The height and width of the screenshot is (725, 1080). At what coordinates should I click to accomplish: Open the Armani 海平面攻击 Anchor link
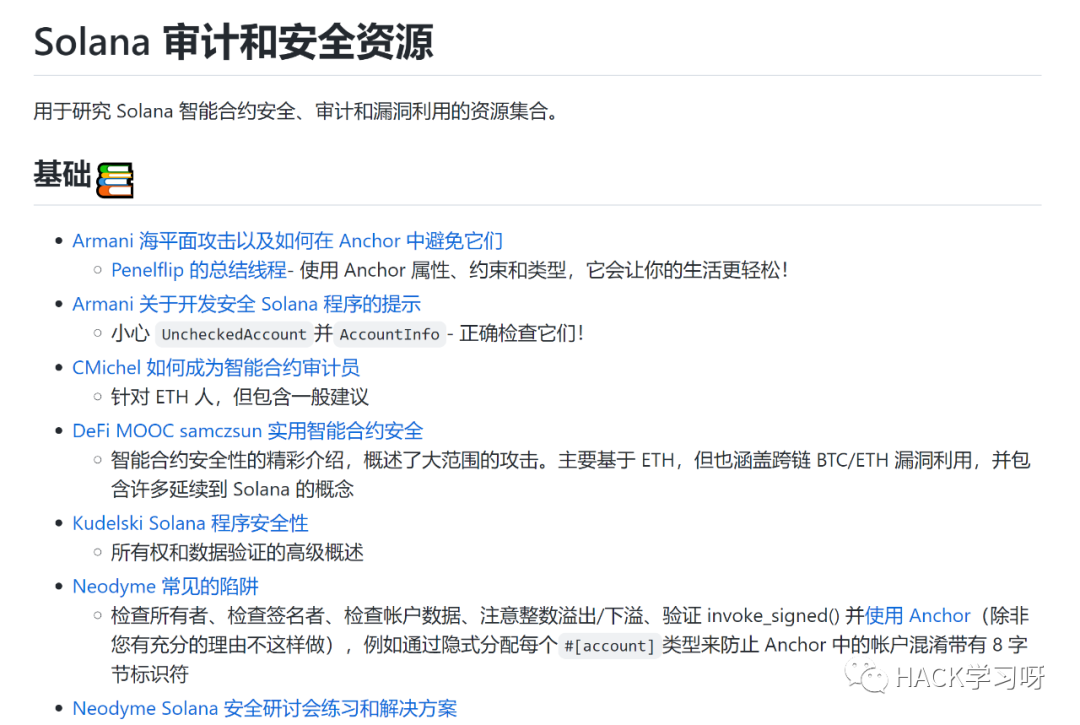(287, 241)
